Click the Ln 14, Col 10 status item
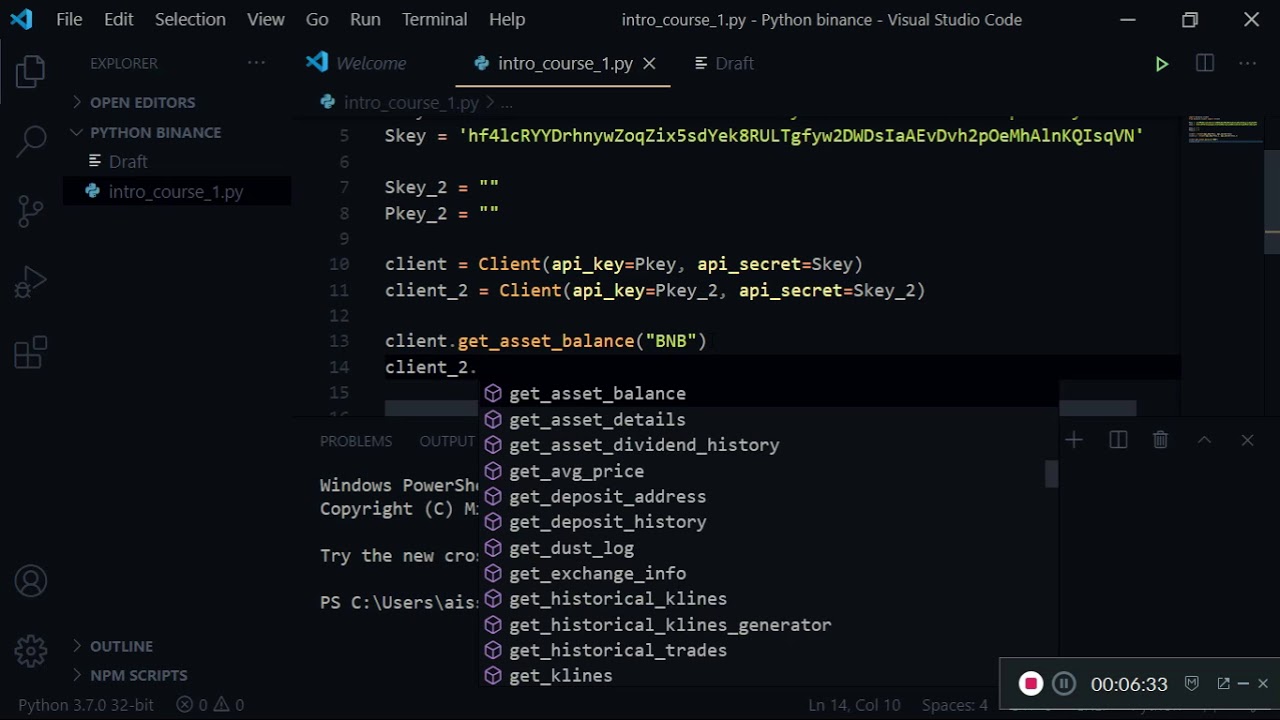Image resolution: width=1280 pixels, height=720 pixels. pos(854,705)
